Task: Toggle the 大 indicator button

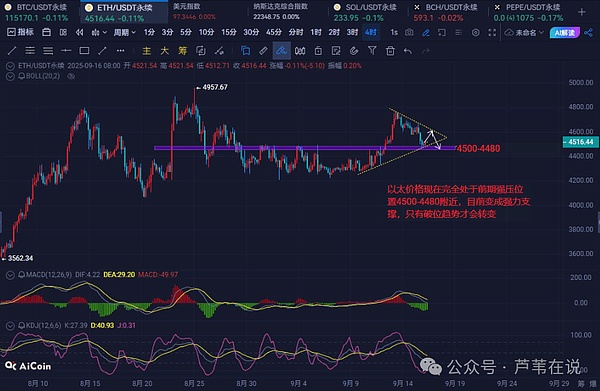Action: 165,51
